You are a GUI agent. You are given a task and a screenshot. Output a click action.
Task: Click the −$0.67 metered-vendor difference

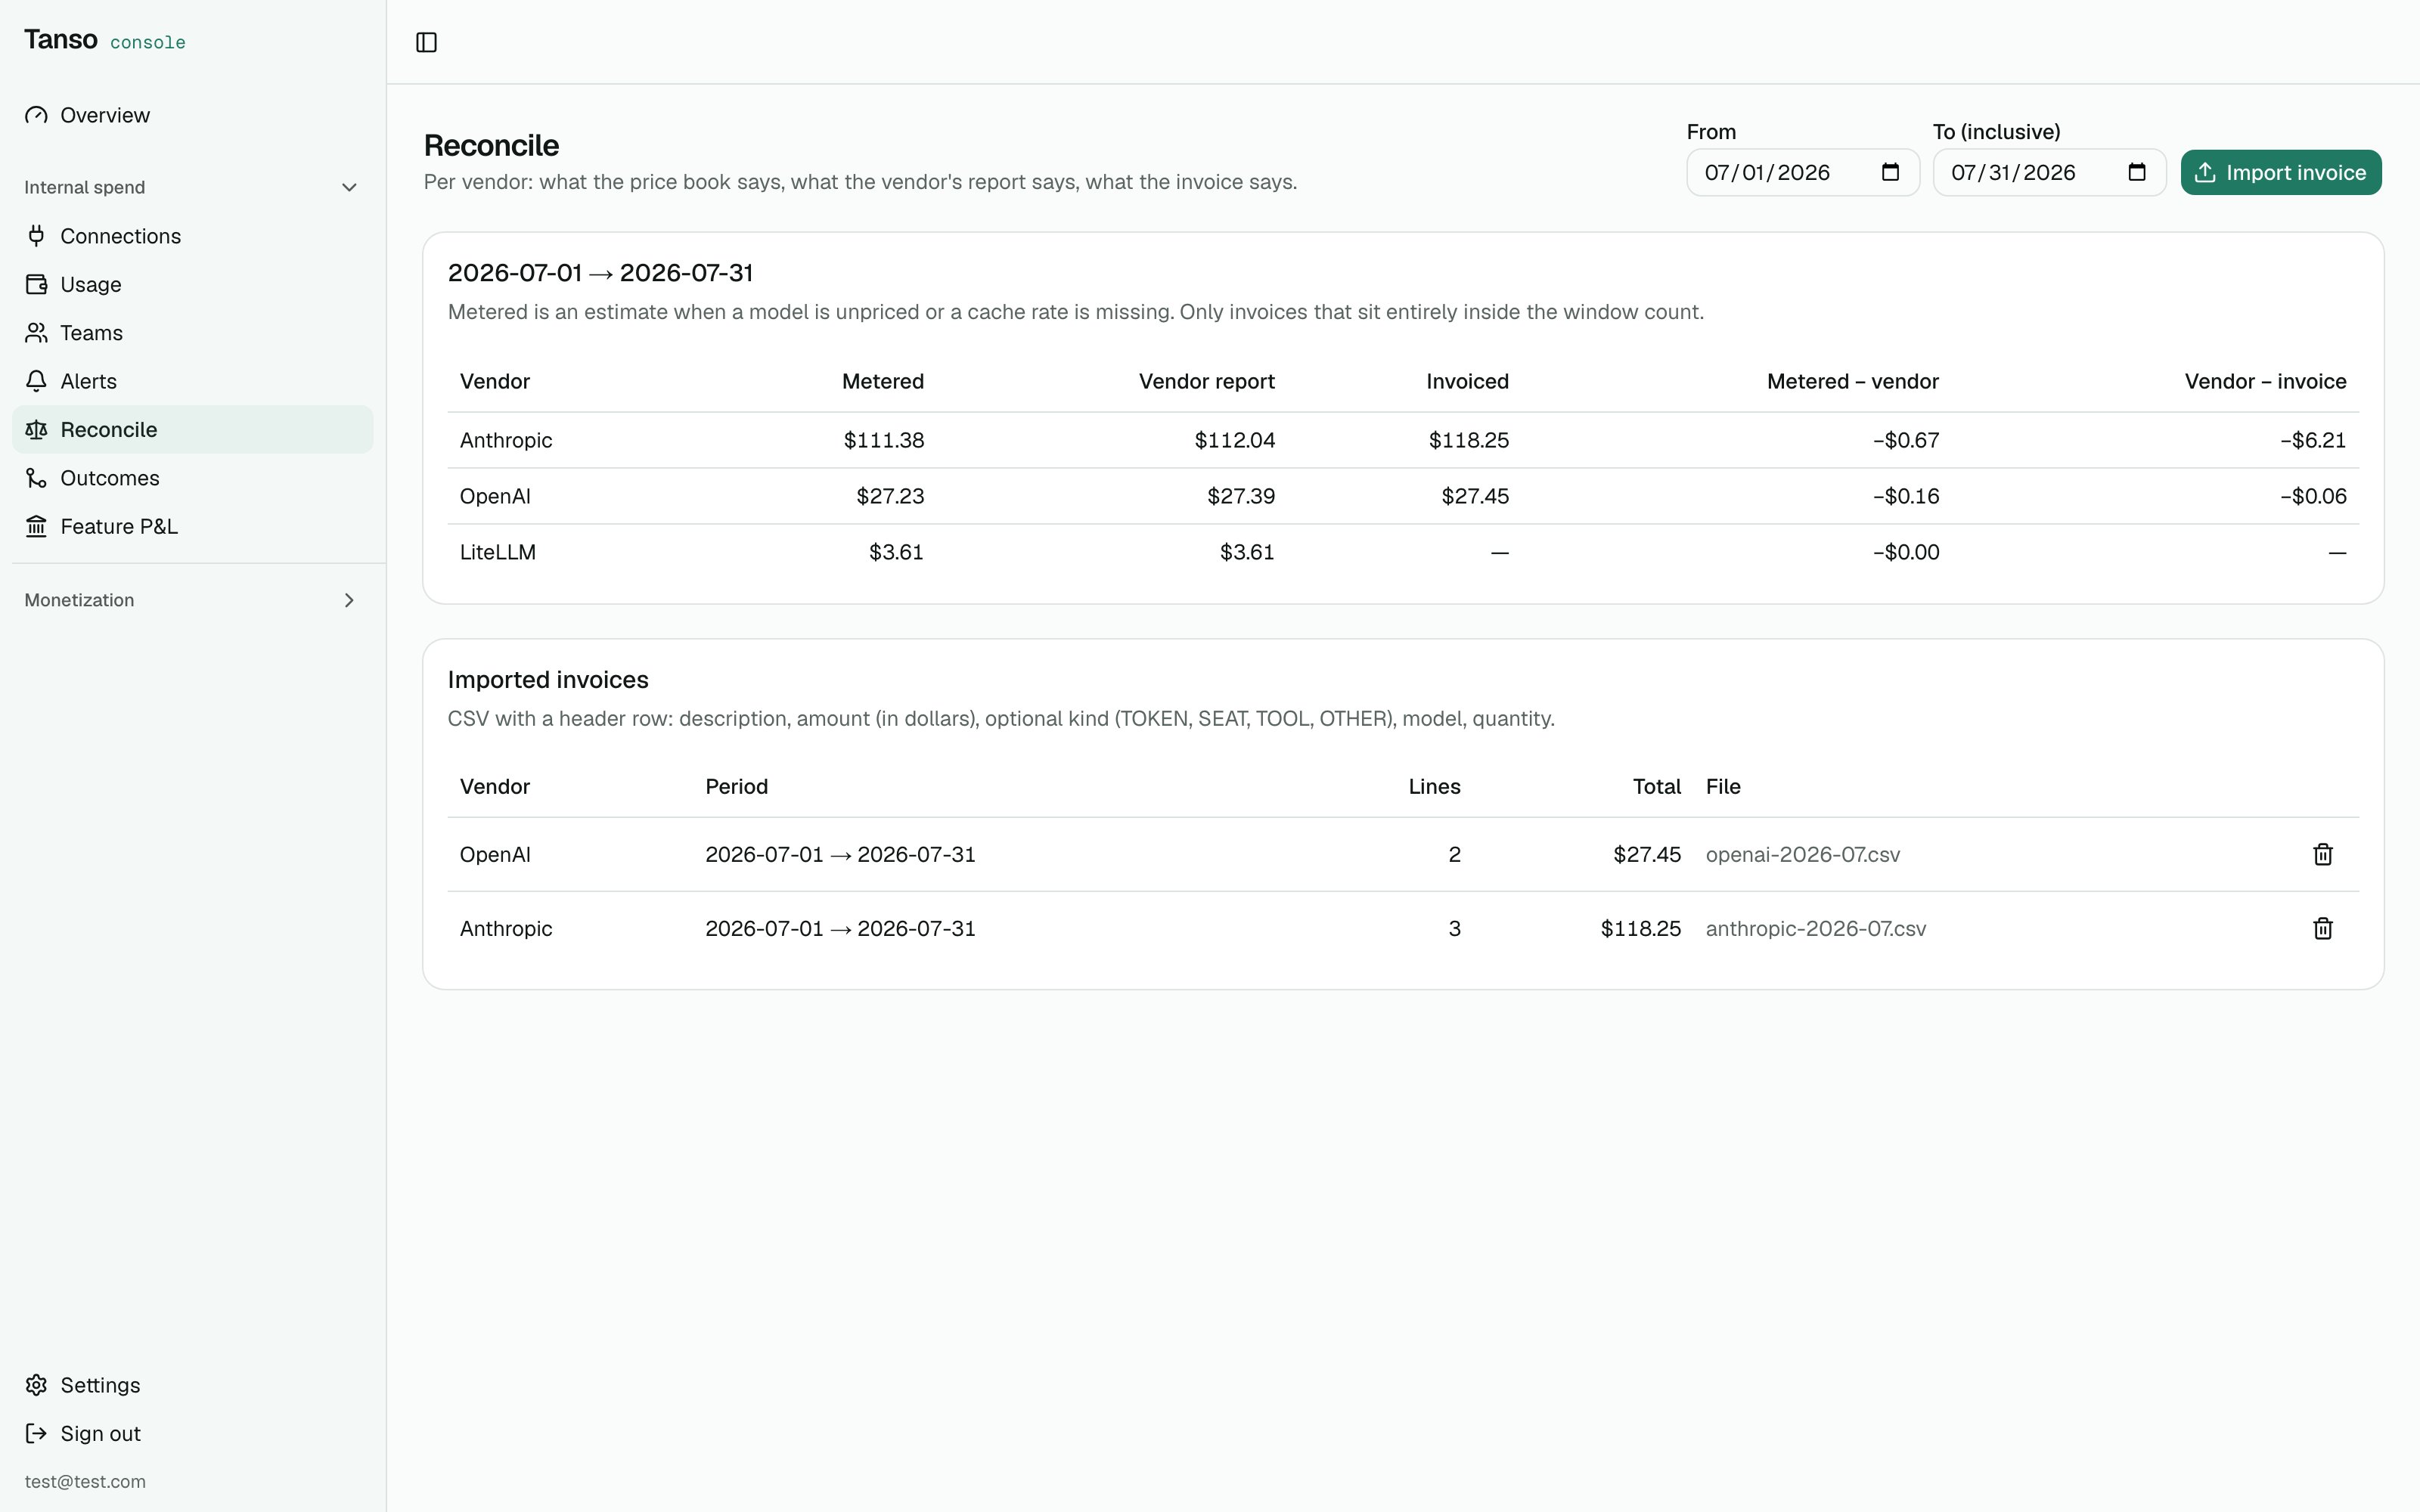click(1905, 440)
